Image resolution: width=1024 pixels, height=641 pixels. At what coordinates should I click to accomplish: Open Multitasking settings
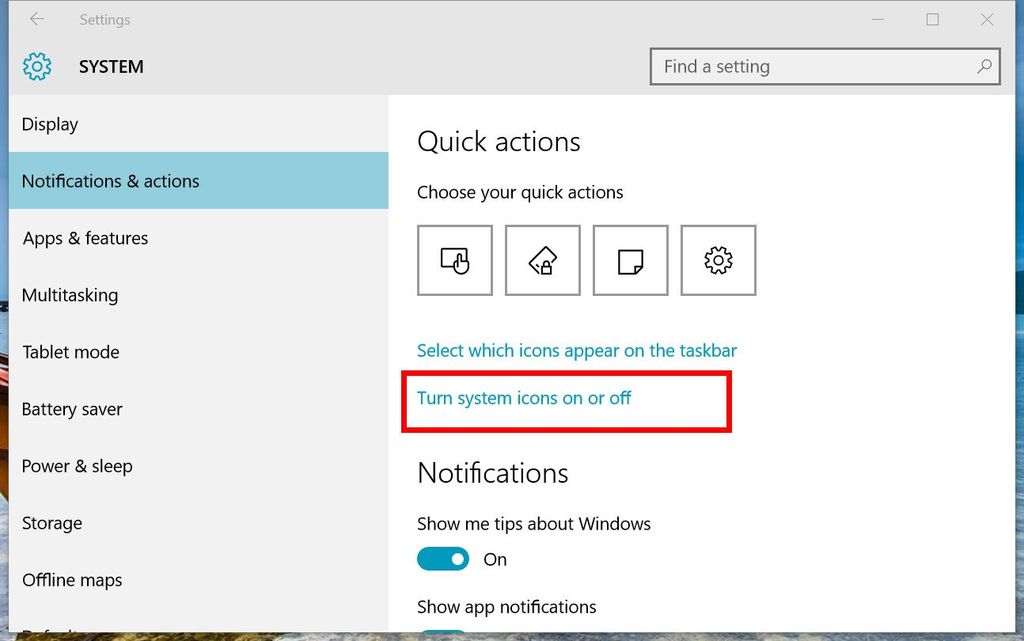(71, 295)
